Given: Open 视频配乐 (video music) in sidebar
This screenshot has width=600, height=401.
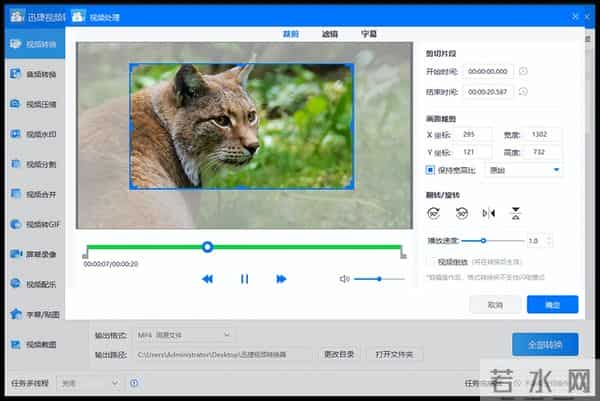Looking at the screenshot, I should pos(34,284).
